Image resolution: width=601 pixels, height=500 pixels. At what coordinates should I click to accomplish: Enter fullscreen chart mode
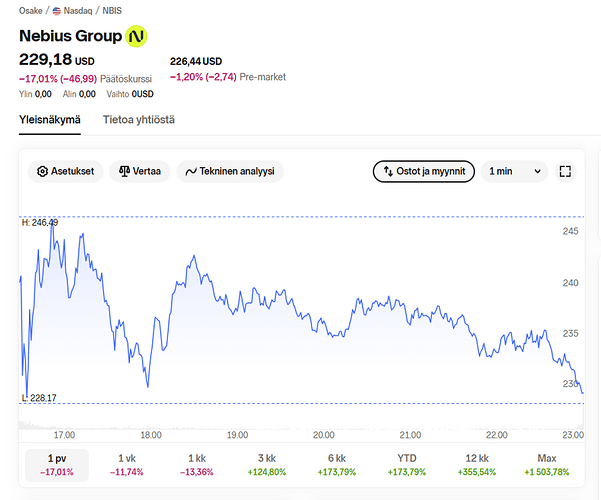click(565, 171)
